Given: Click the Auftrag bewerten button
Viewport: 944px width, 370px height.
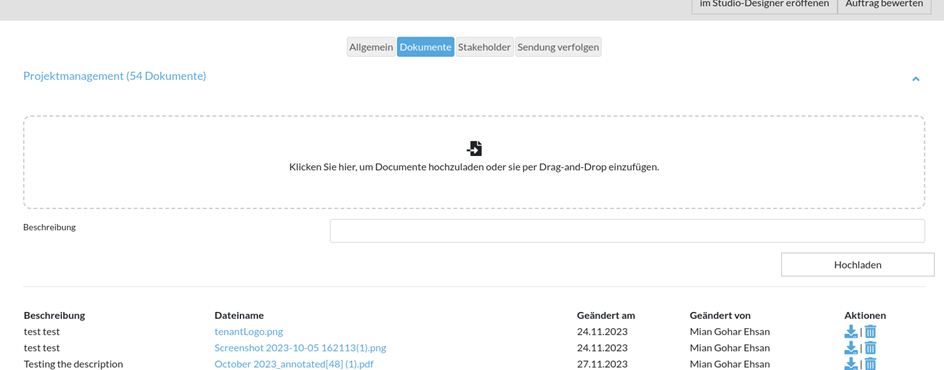Looking at the screenshot, I should [x=884, y=6].
